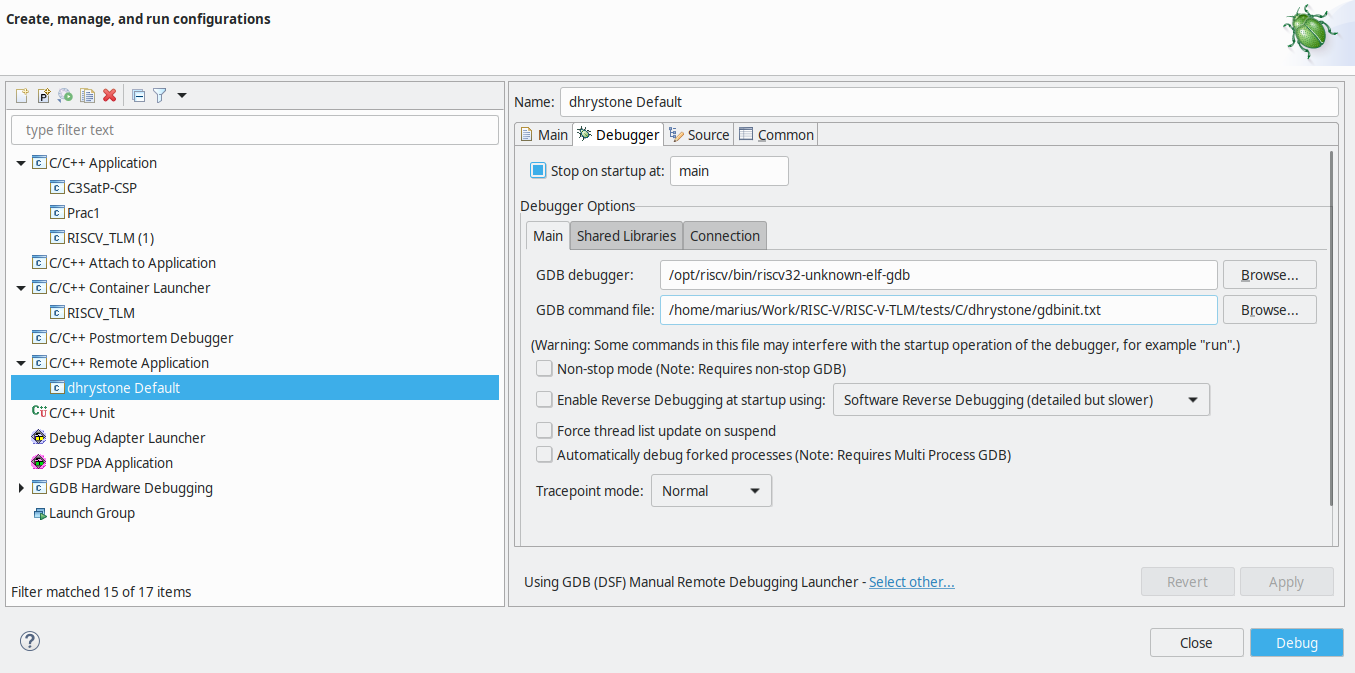Enable Reverse Debugging at startup checkbox
Screen dimensions: 1355x673
tap(544, 399)
